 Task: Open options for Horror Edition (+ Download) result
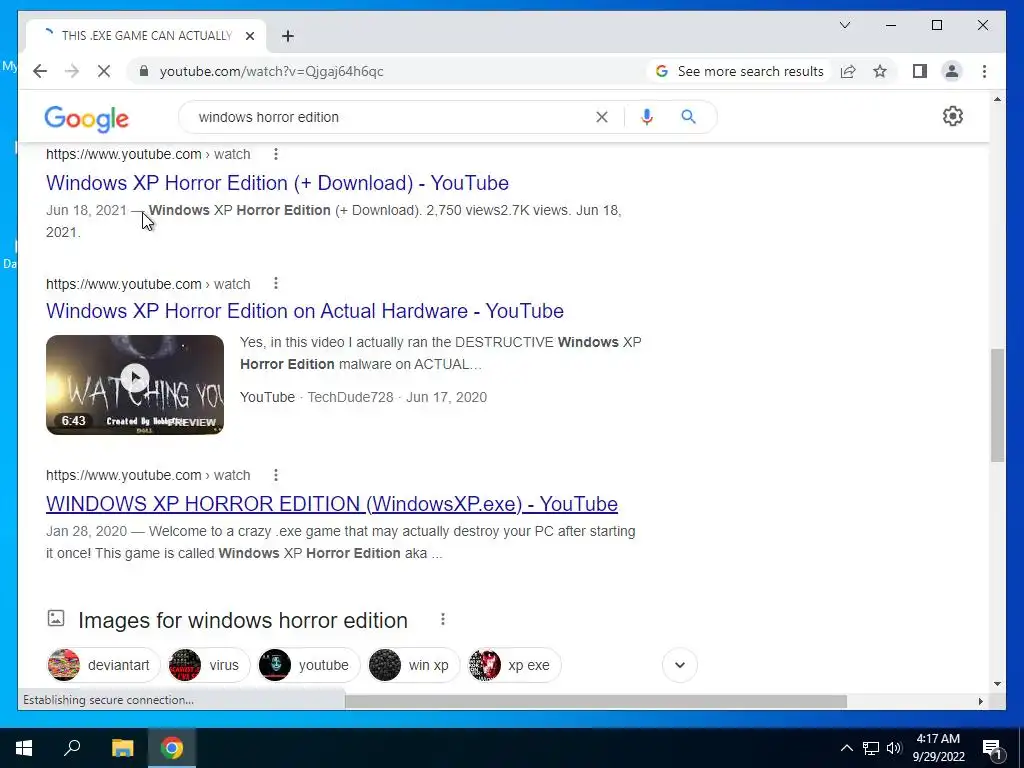pos(276,154)
